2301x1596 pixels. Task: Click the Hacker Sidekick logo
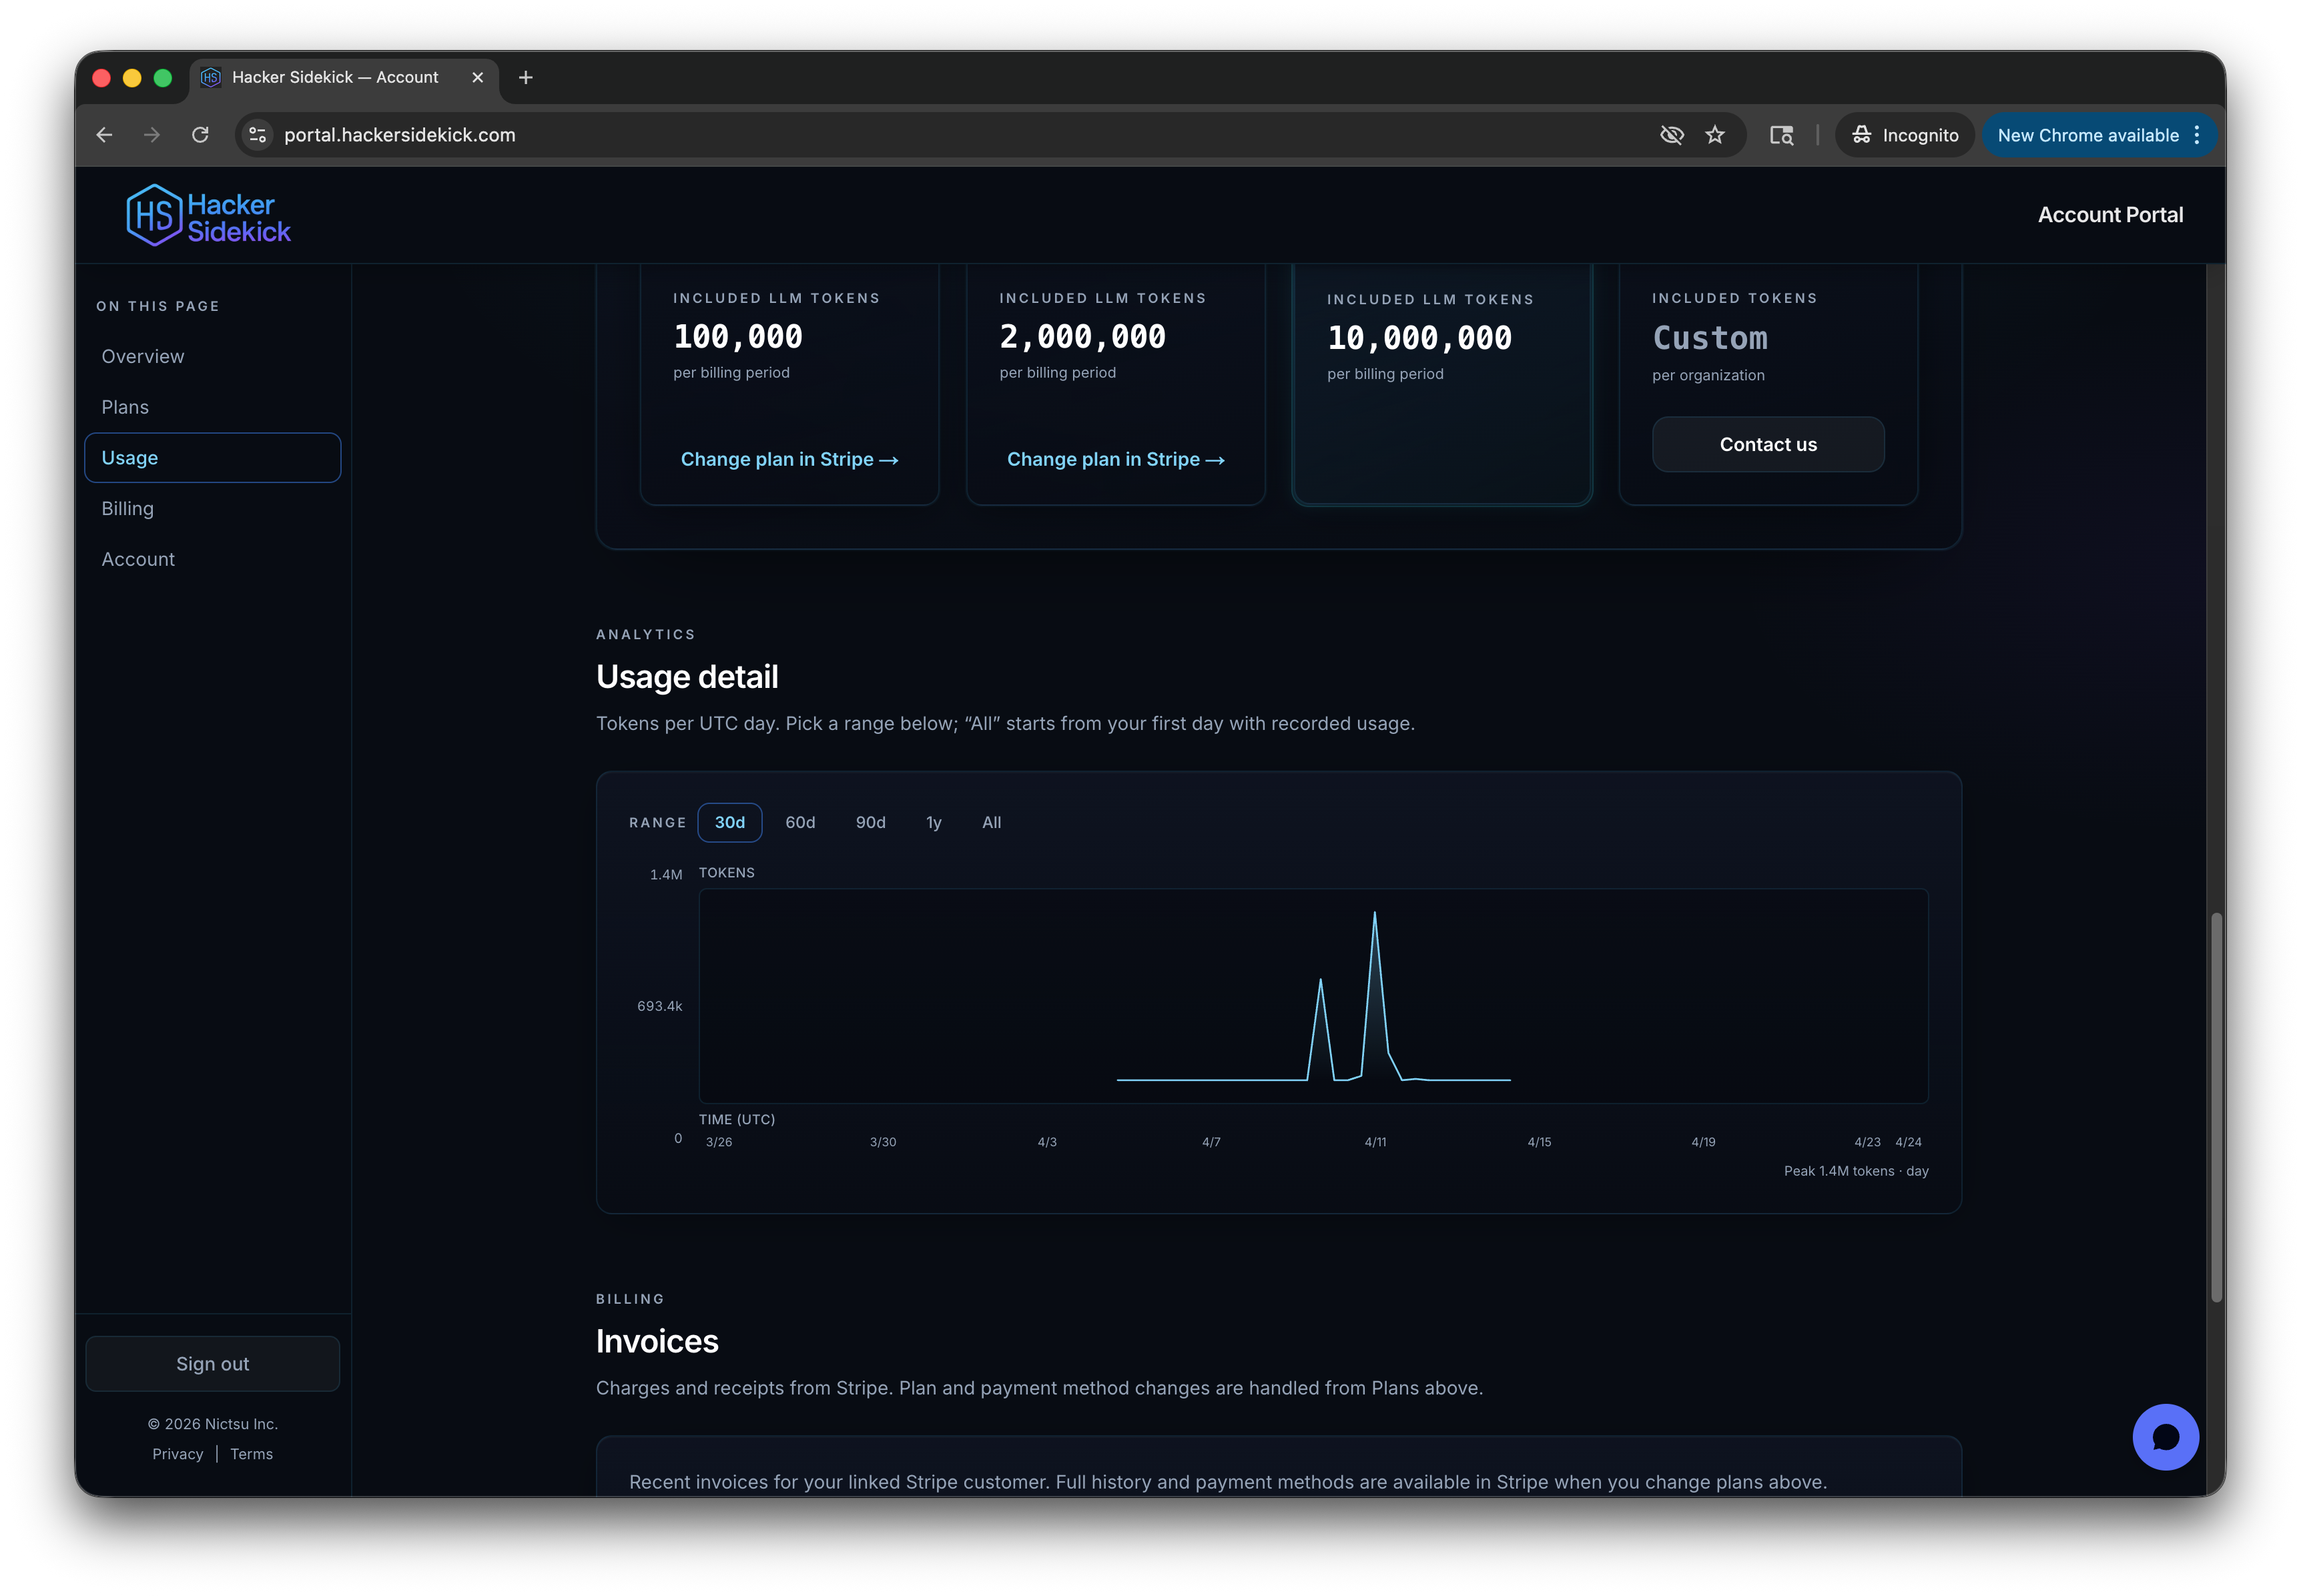pos(208,215)
